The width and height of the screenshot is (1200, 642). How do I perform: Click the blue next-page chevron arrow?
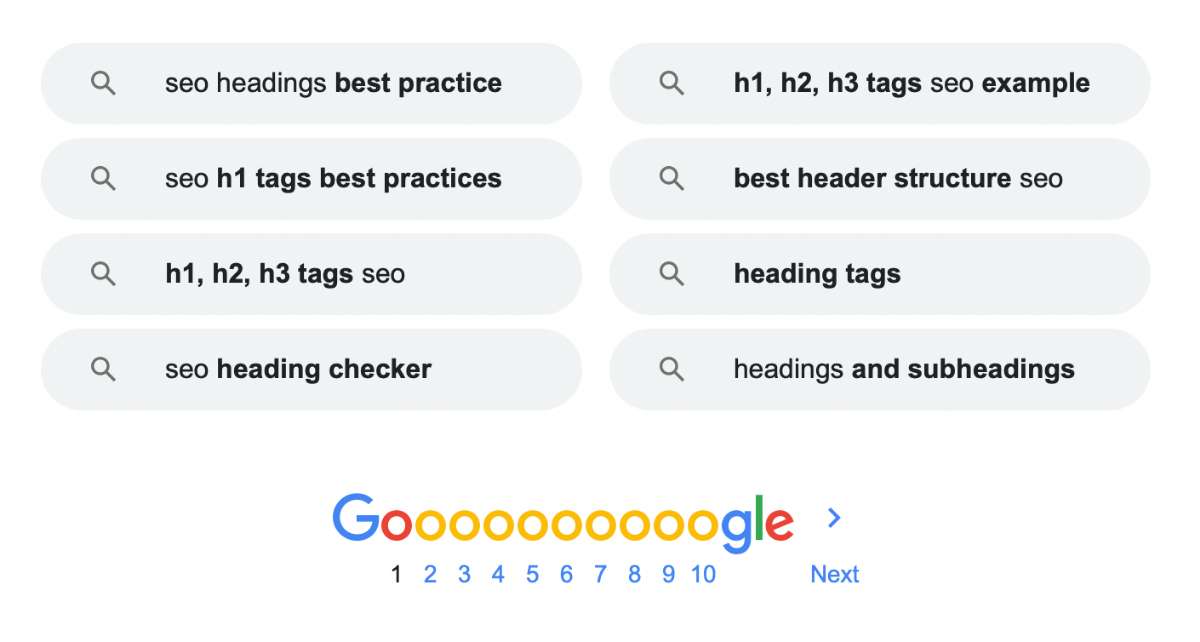click(835, 517)
